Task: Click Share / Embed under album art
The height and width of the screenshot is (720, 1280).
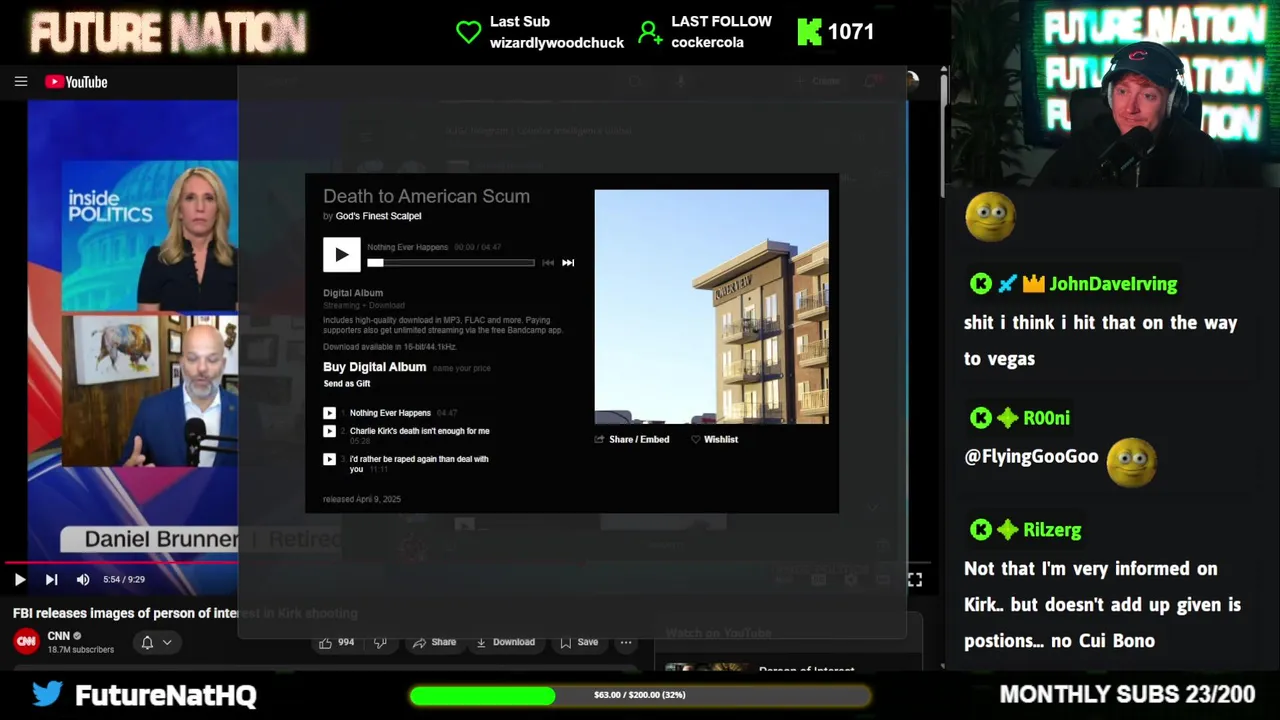Action: pos(632,439)
